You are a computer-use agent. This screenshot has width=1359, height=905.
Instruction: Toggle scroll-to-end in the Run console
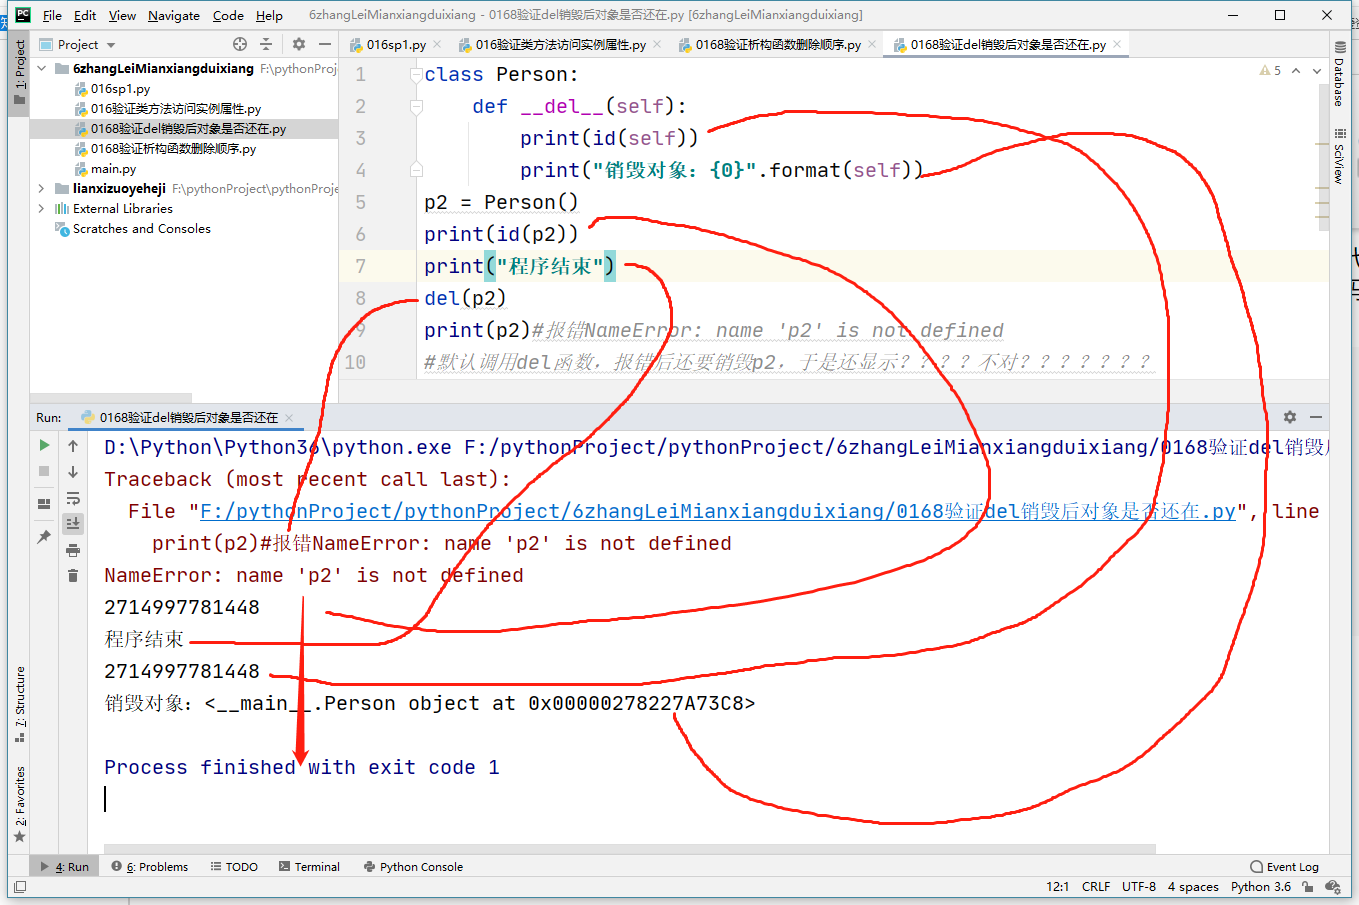tap(73, 523)
